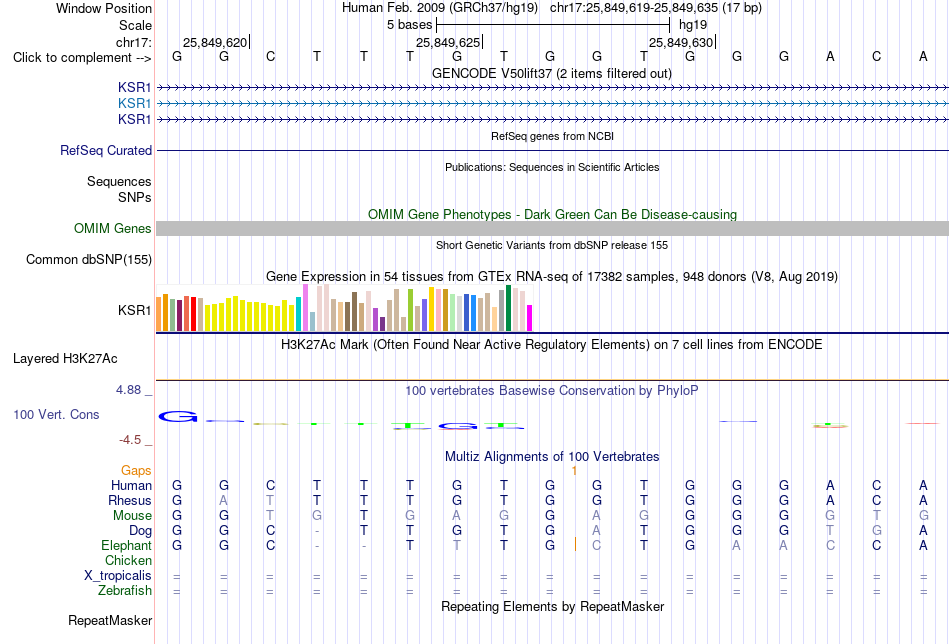Click the first orange bar of the GTEx chart
Screen dimensions: 950x644
pyautogui.click(x=159, y=314)
